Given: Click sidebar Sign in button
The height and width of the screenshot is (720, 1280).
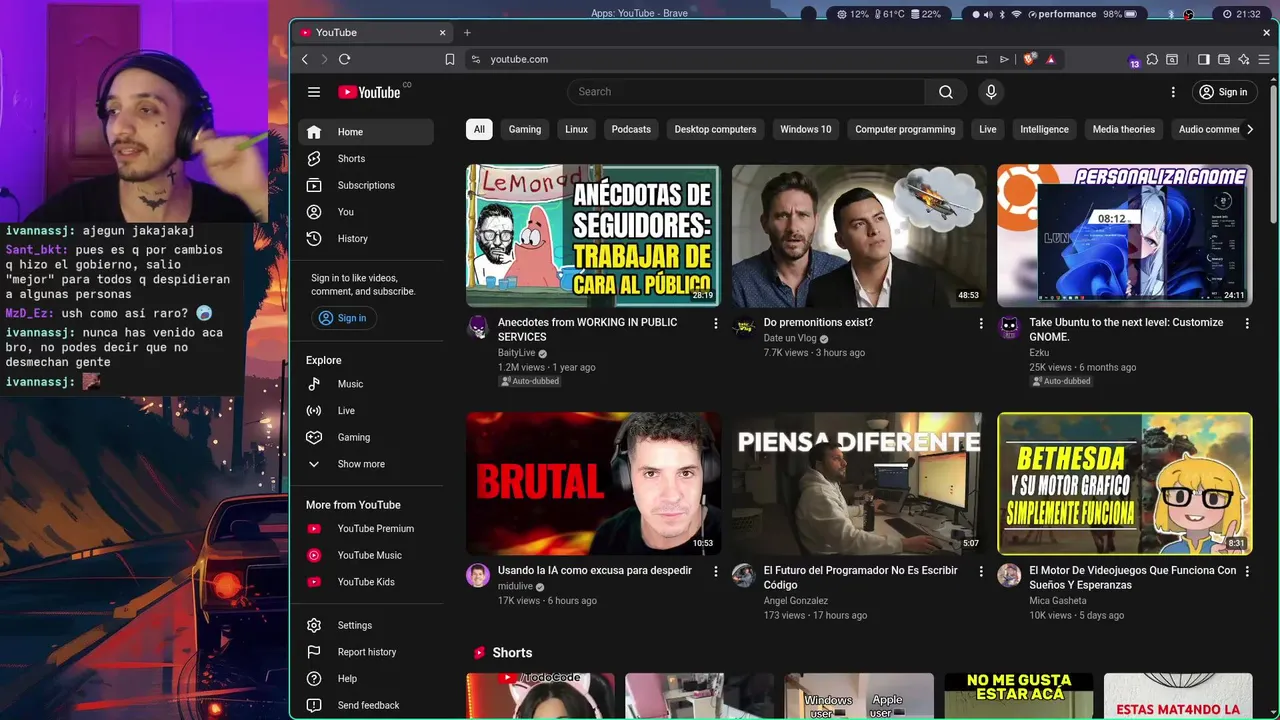Looking at the screenshot, I should point(342,318).
